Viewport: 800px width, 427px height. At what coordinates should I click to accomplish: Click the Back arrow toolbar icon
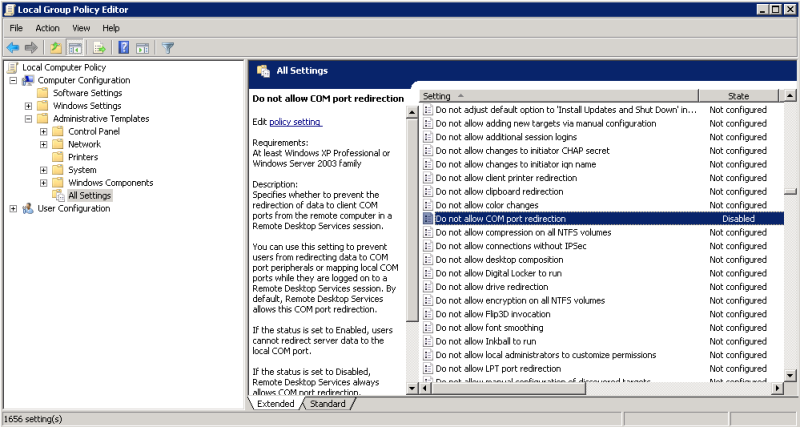pyautogui.click(x=13, y=47)
